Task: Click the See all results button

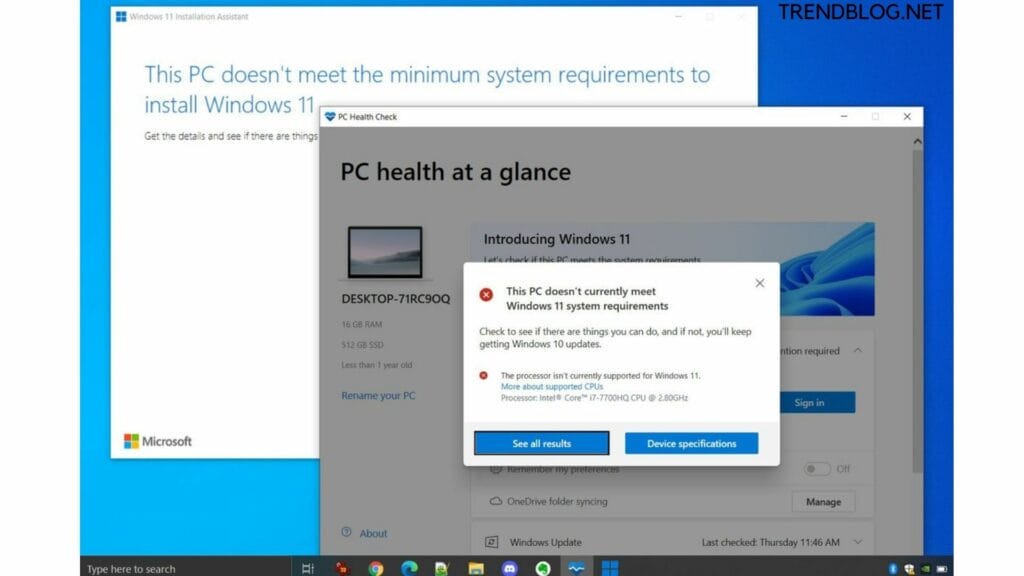Action: pos(541,443)
